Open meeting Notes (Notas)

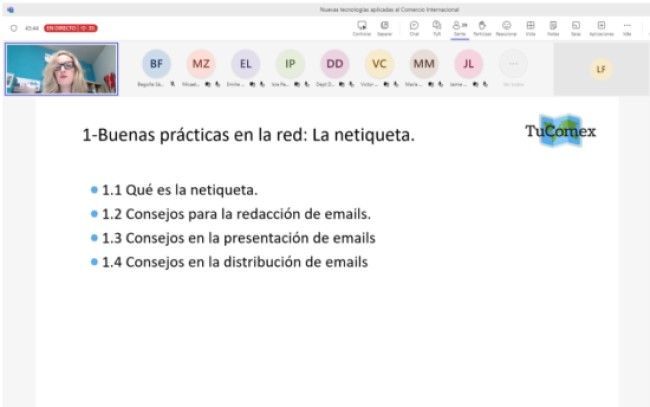(x=553, y=25)
